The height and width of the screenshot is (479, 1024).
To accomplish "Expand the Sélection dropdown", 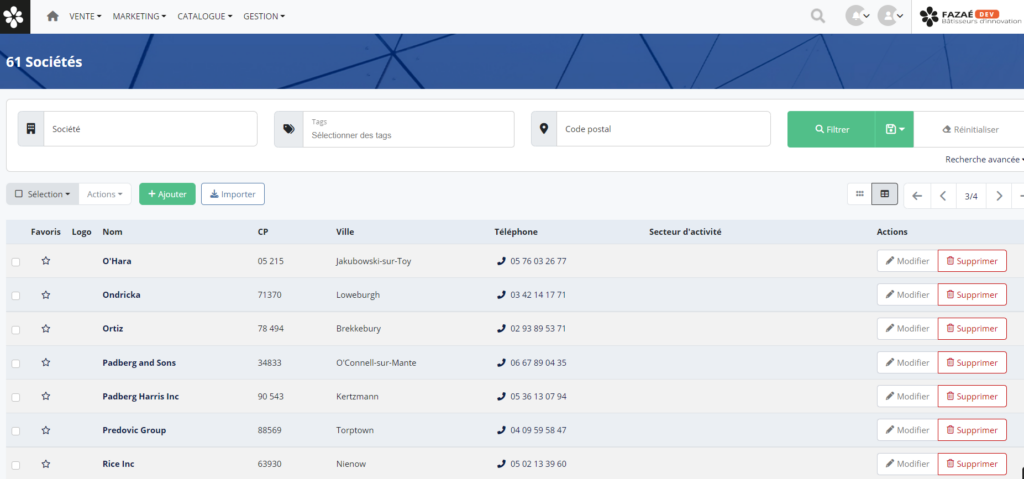I will 42,194.
